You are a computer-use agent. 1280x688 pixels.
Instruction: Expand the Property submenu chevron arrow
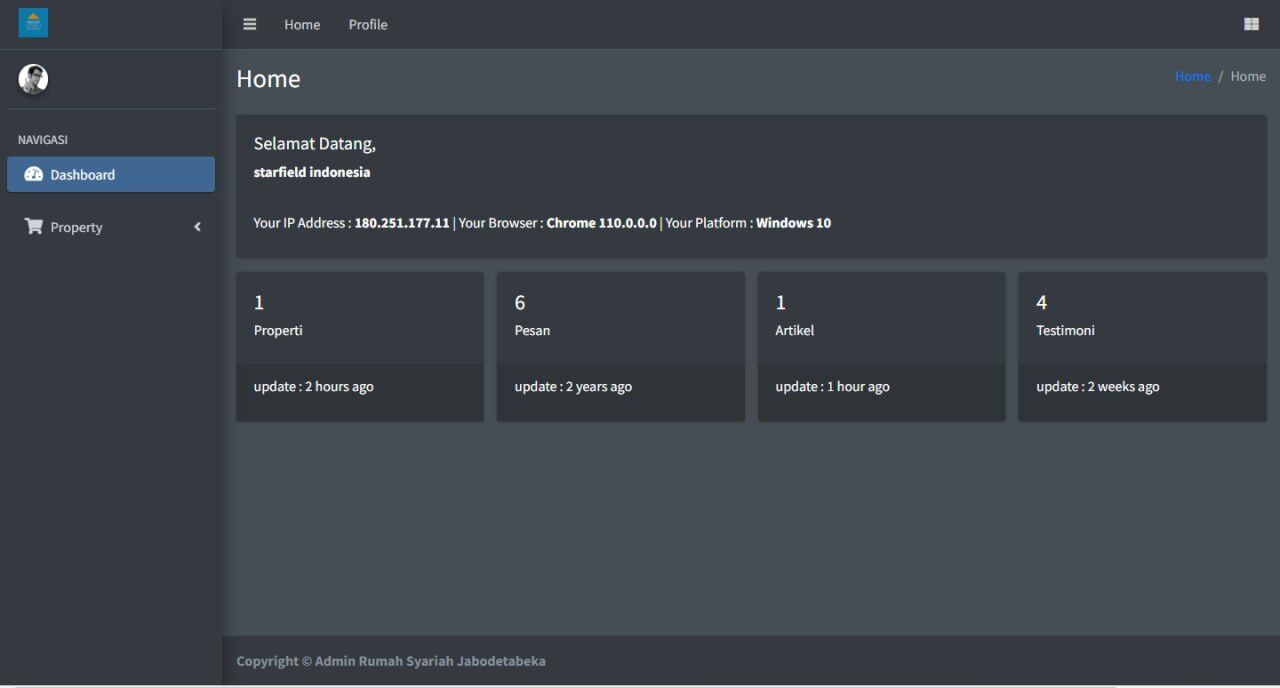point(197,227)
